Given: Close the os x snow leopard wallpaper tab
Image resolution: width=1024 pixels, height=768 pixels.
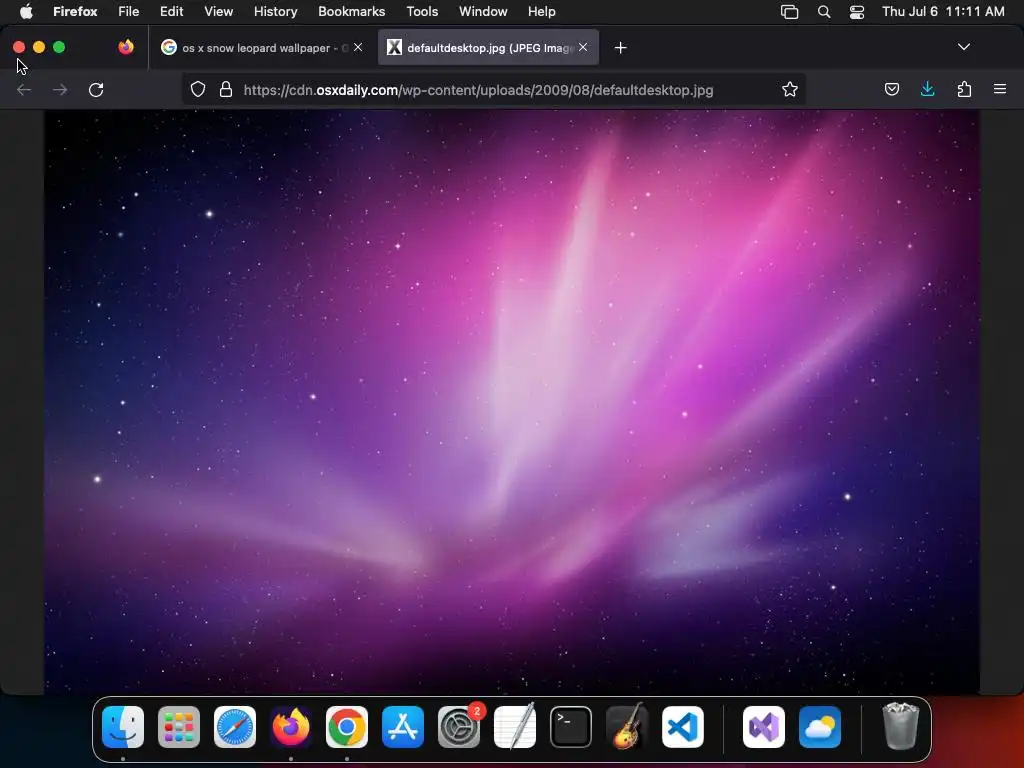Looking at the screenshot, I should click(x=358, y=47).
